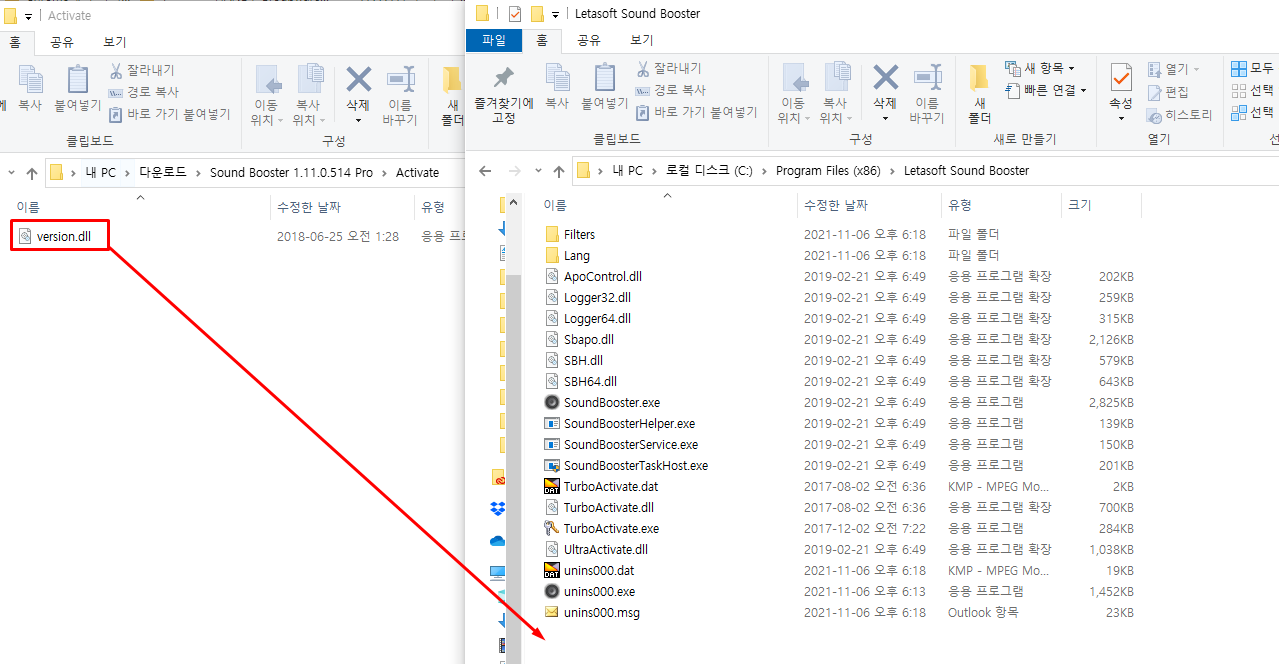Image resolution: width=1279 pixels, height=664 pixels.
Task: Click 경로 복사 in Activate window ribbon
Action: [143, 92]
